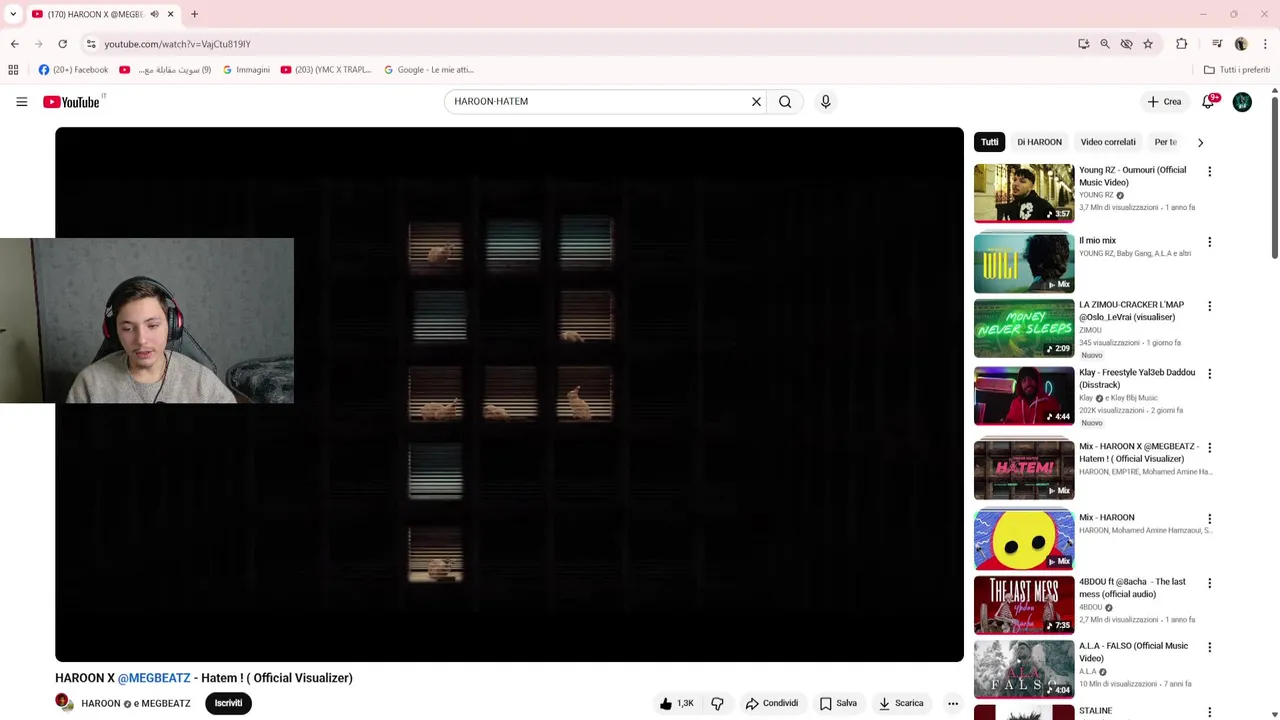Click the address bar URL
The height and width of the screenshot is (720, 1280).
(177, 44)
